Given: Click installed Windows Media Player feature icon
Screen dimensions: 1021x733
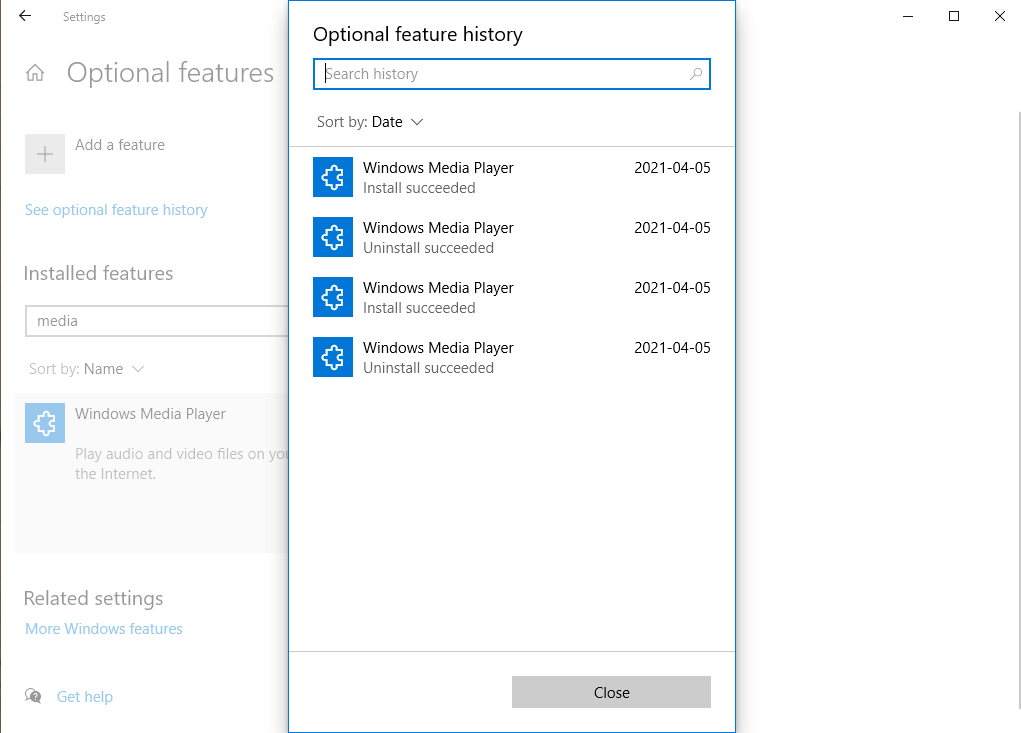Looking at the screenshot, I should (x=45, y=423).
